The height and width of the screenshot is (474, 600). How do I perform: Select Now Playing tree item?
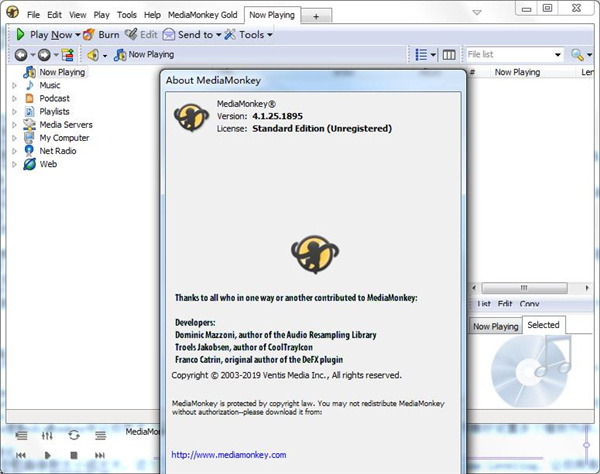[62, 72]
